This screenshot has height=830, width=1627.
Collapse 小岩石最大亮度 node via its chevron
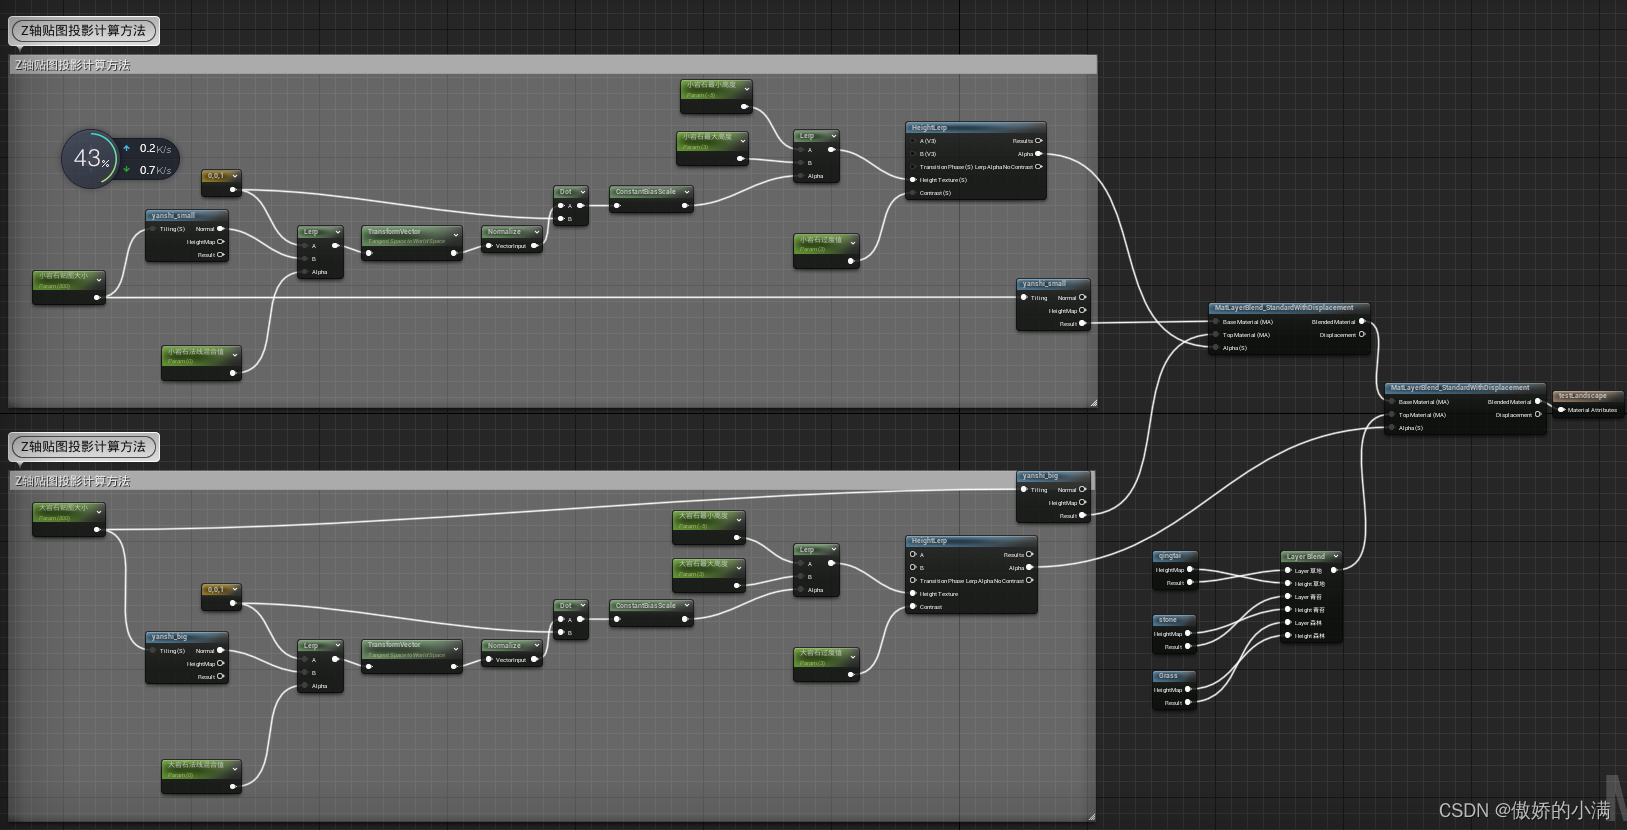[742, 141]
